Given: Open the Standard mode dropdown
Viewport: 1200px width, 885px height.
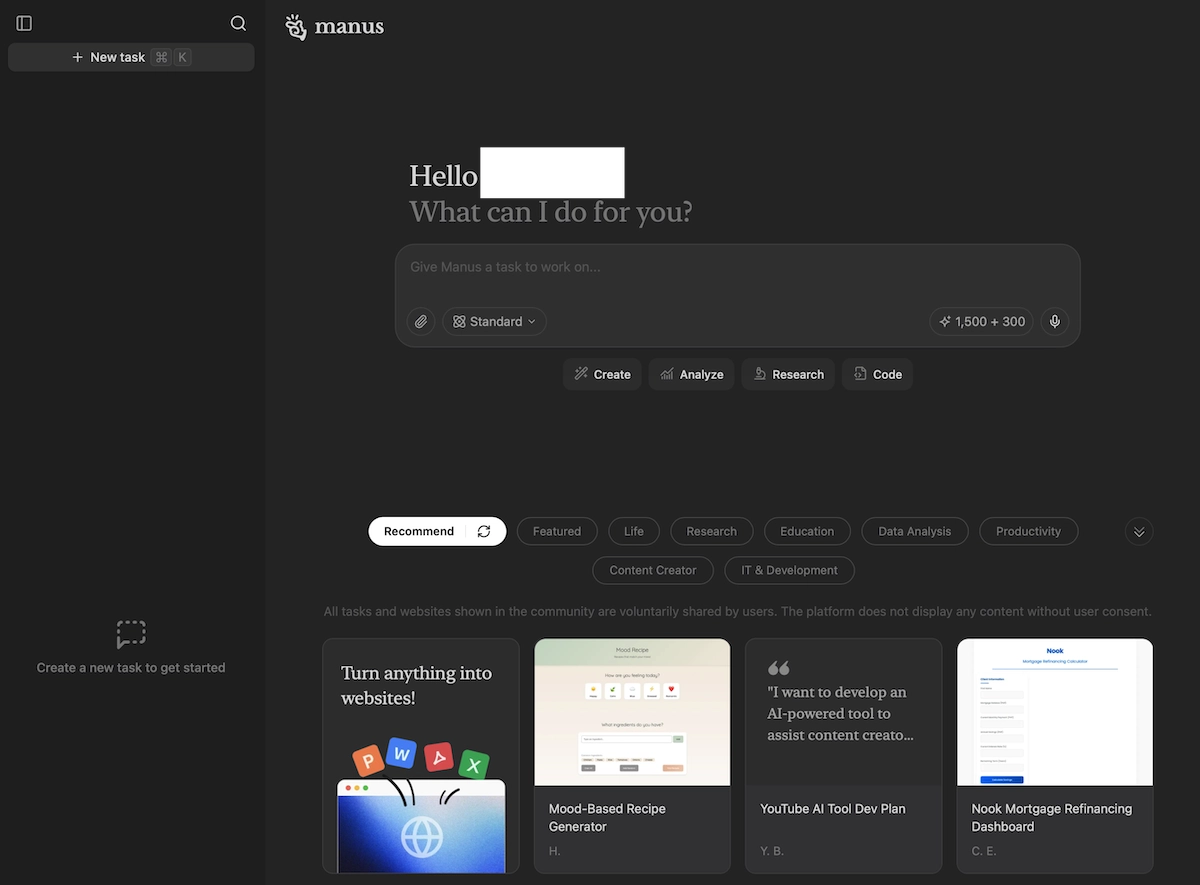Looking at the screenshot, I should pos(494,322).
